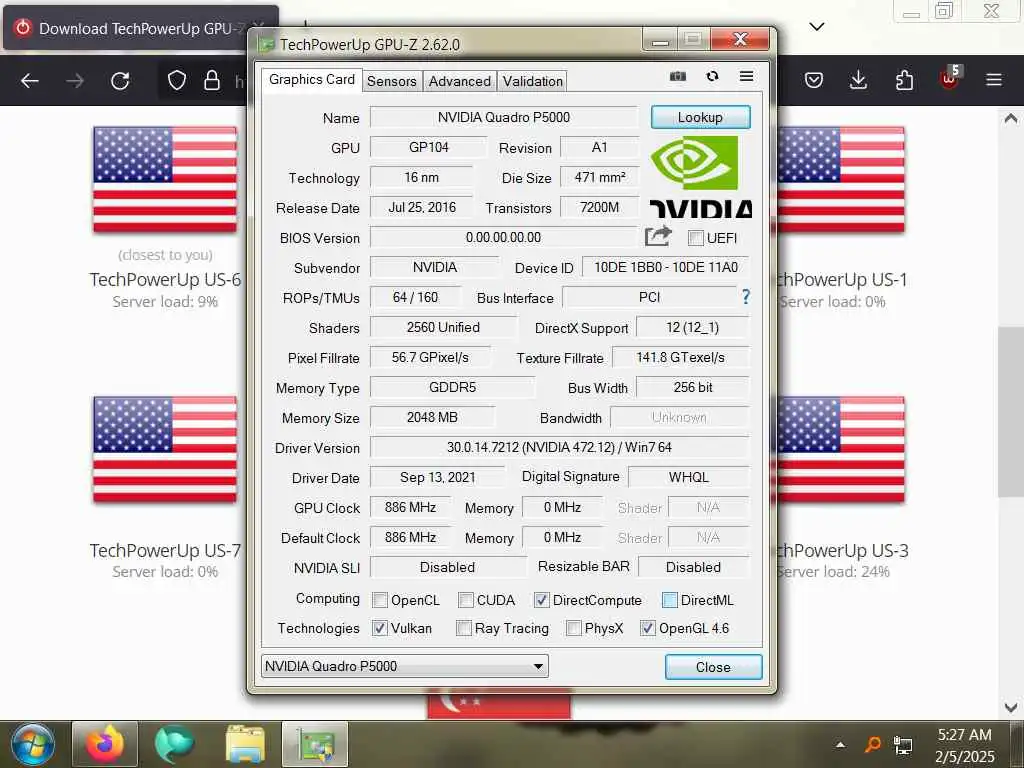The height and width of the screenshot is (768, 1024).
Task: Click the GPU-Z refresh icon
Action: point(712,76)
